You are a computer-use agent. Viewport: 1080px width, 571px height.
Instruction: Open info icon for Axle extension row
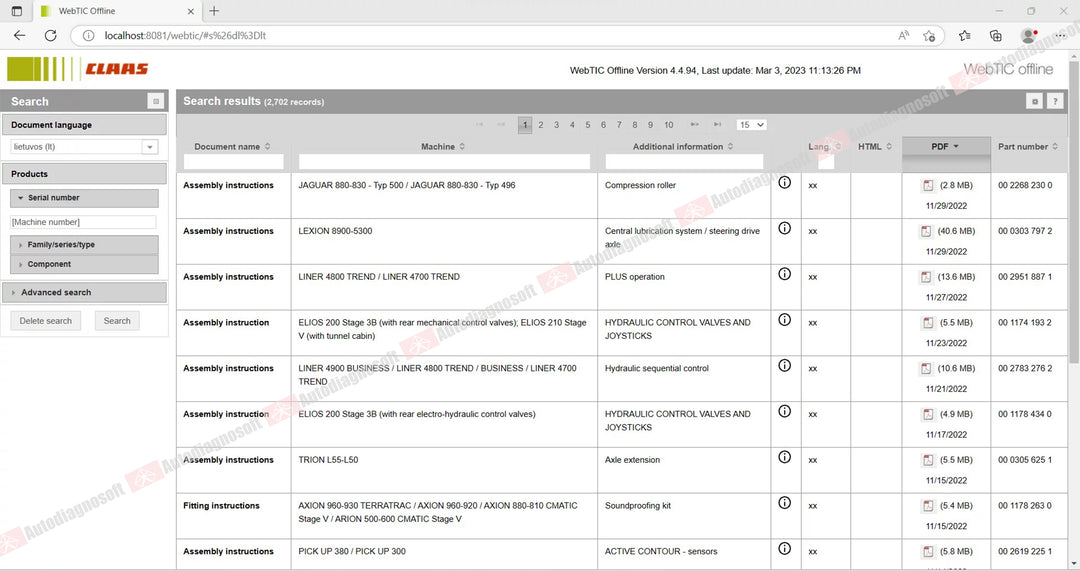point(785,457)
